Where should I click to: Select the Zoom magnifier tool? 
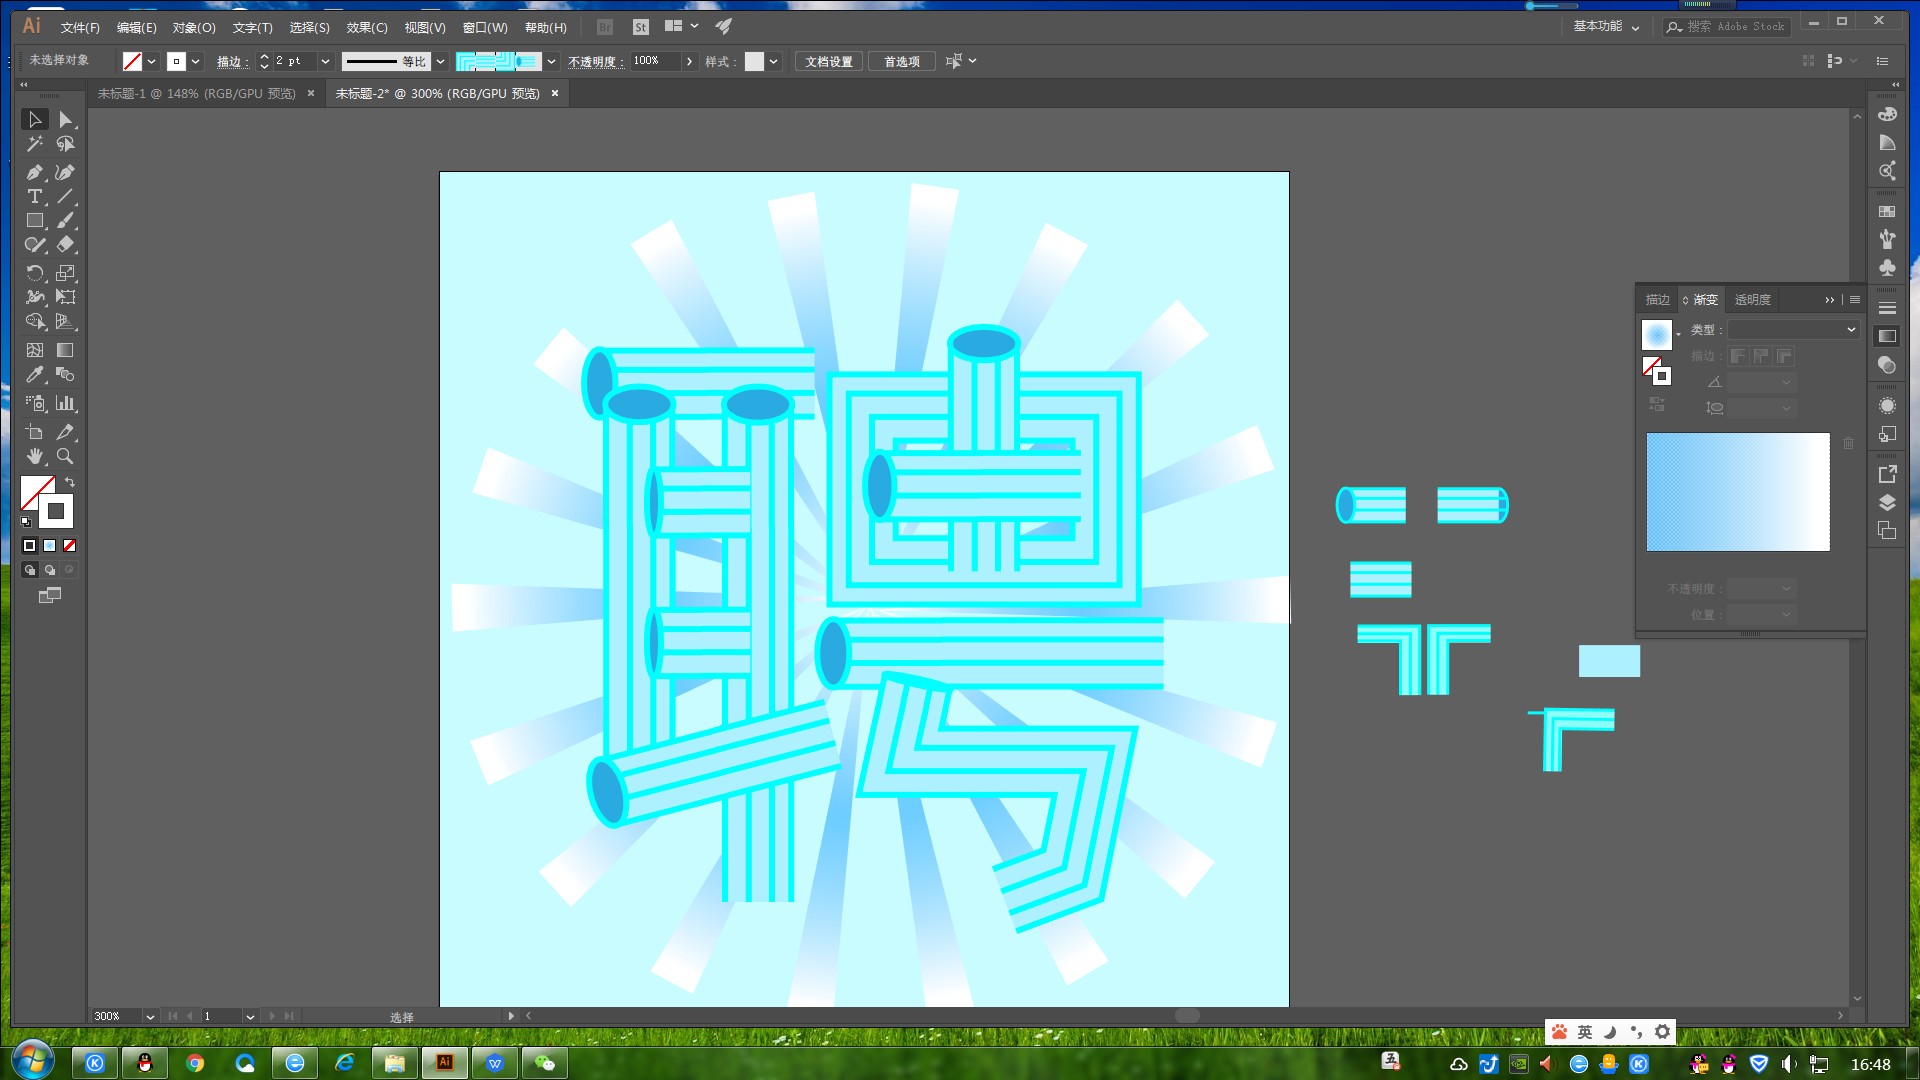(65, 456)
